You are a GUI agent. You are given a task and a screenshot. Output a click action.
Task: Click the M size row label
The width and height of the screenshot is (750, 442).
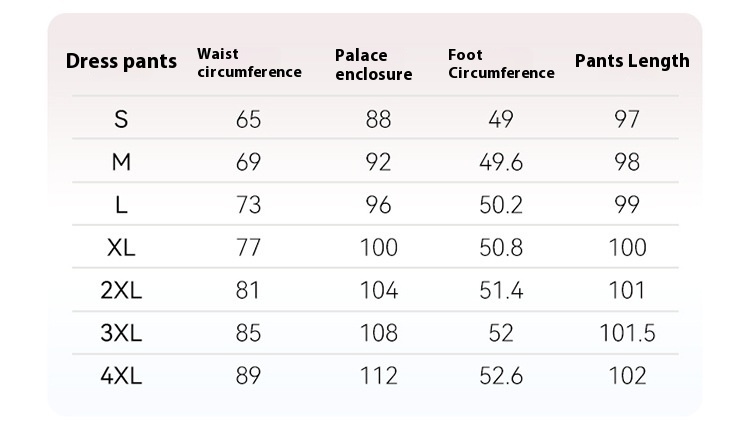pos(121,163)
